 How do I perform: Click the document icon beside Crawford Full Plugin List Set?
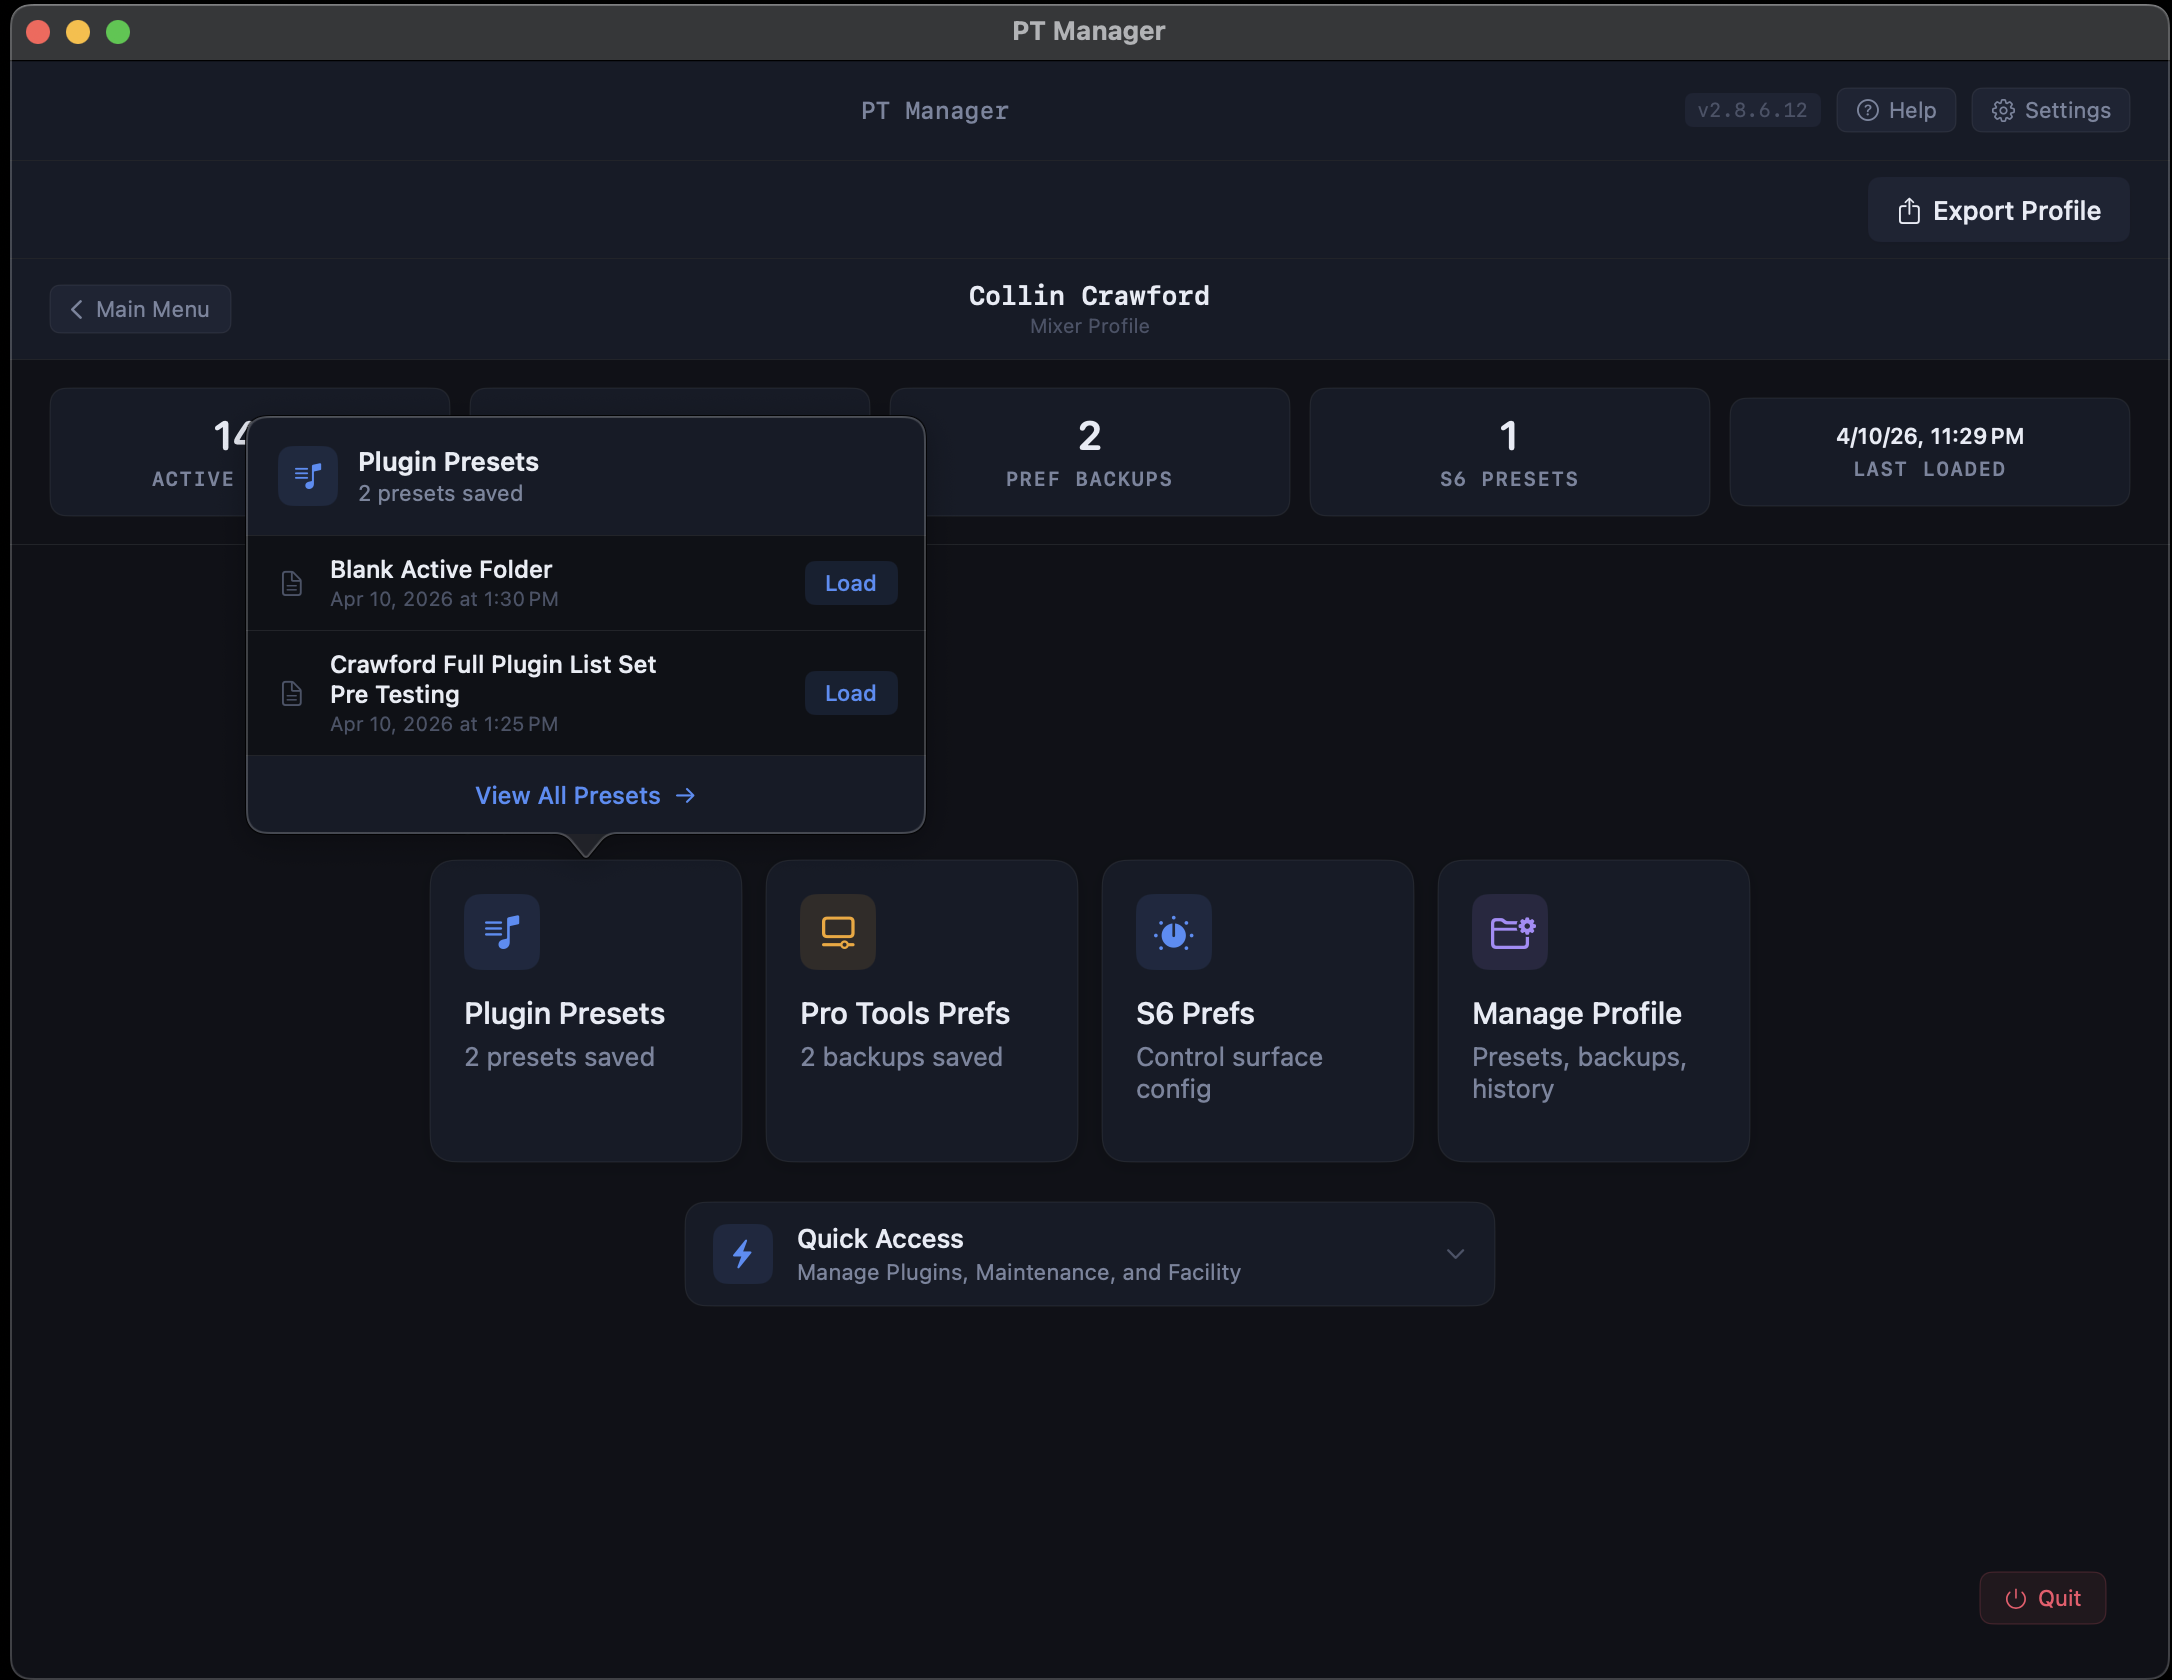[292, 693]
